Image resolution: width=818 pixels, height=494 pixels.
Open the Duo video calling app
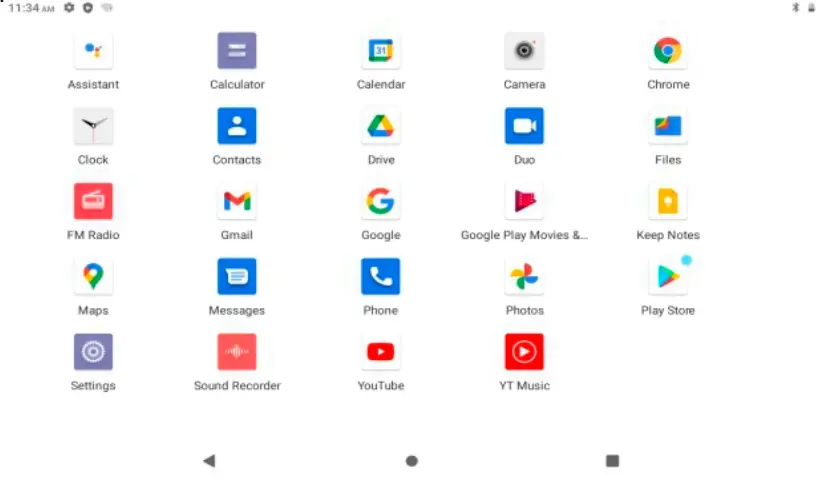tap(524, 126)
